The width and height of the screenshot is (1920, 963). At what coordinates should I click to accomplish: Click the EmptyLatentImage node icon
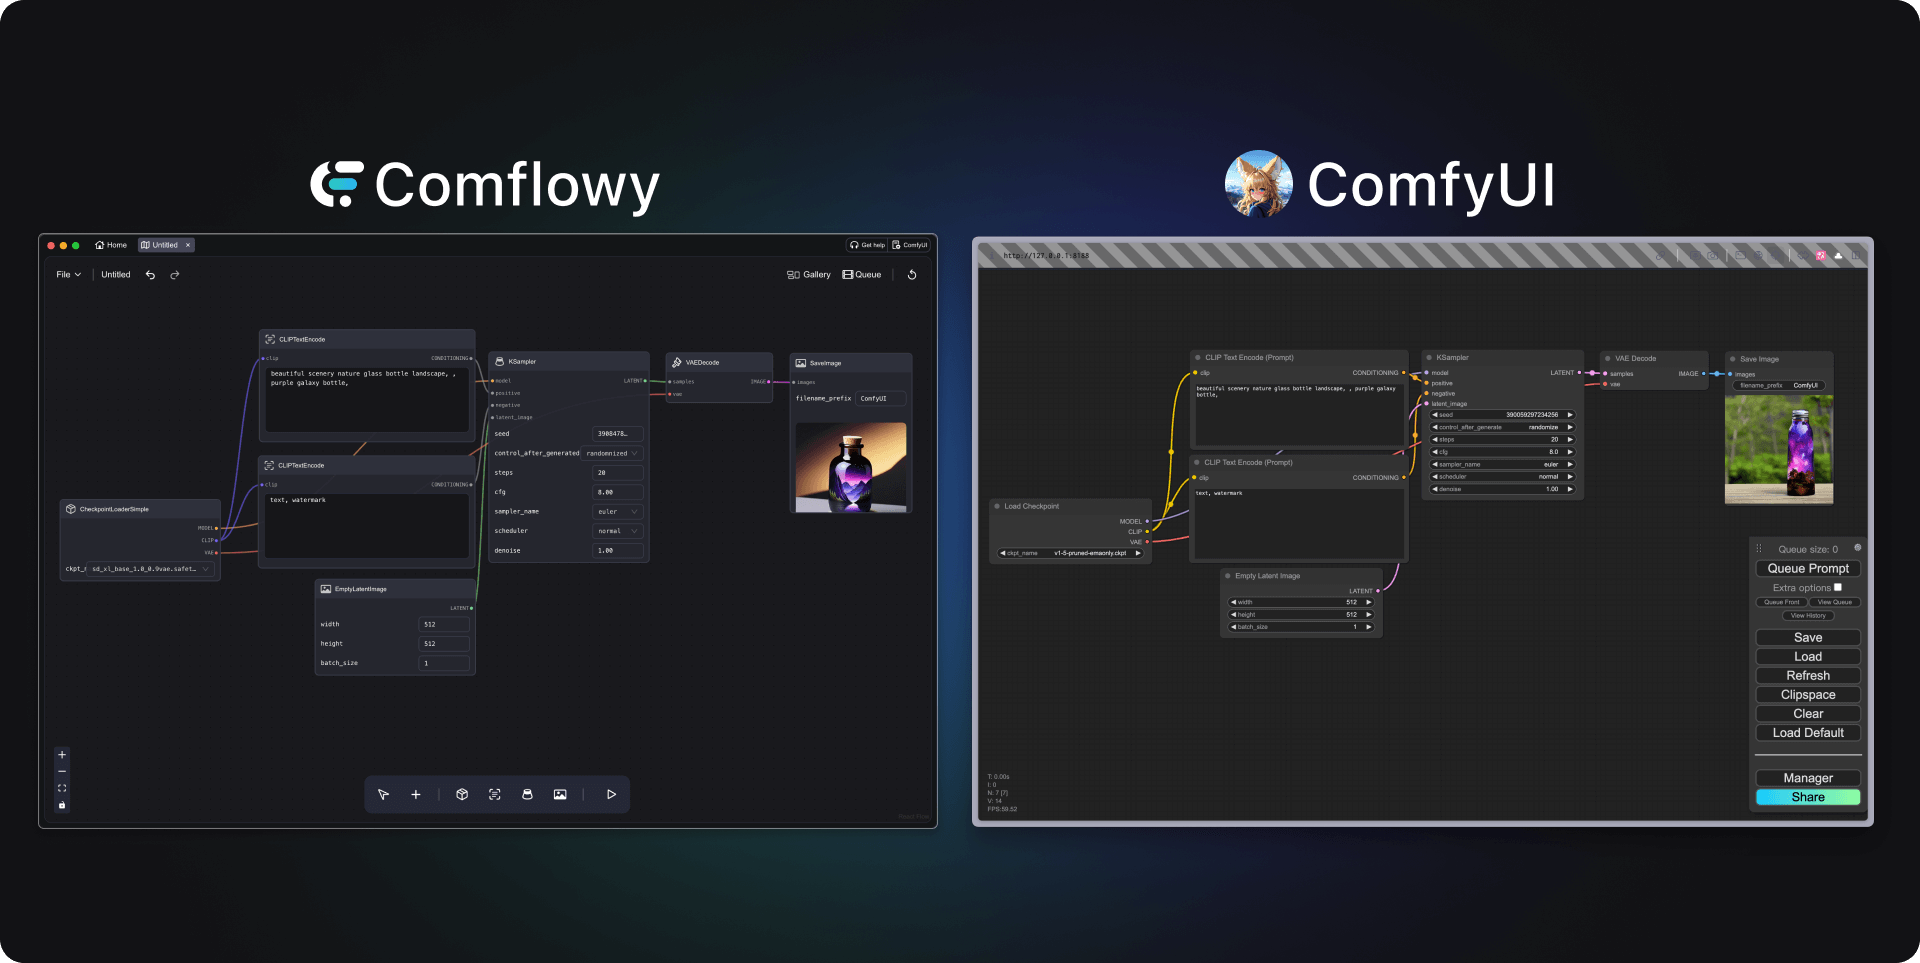point(326,589)
